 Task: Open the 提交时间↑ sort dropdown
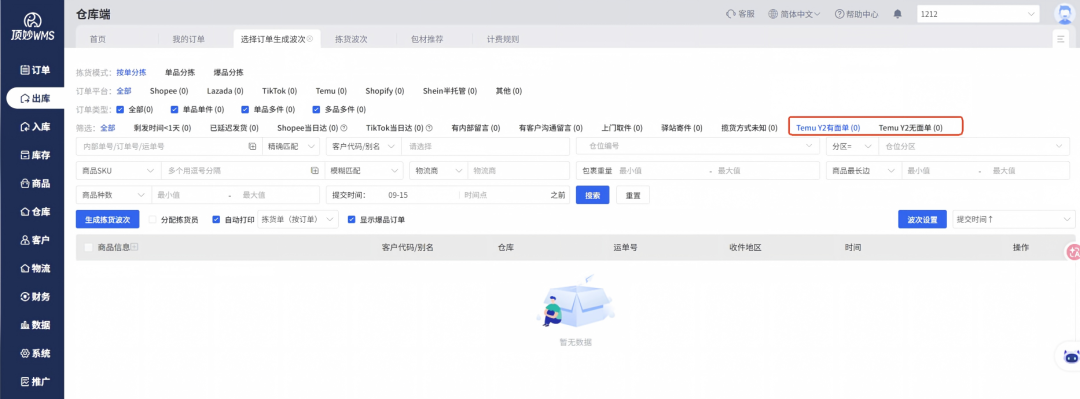[1013, 220]
